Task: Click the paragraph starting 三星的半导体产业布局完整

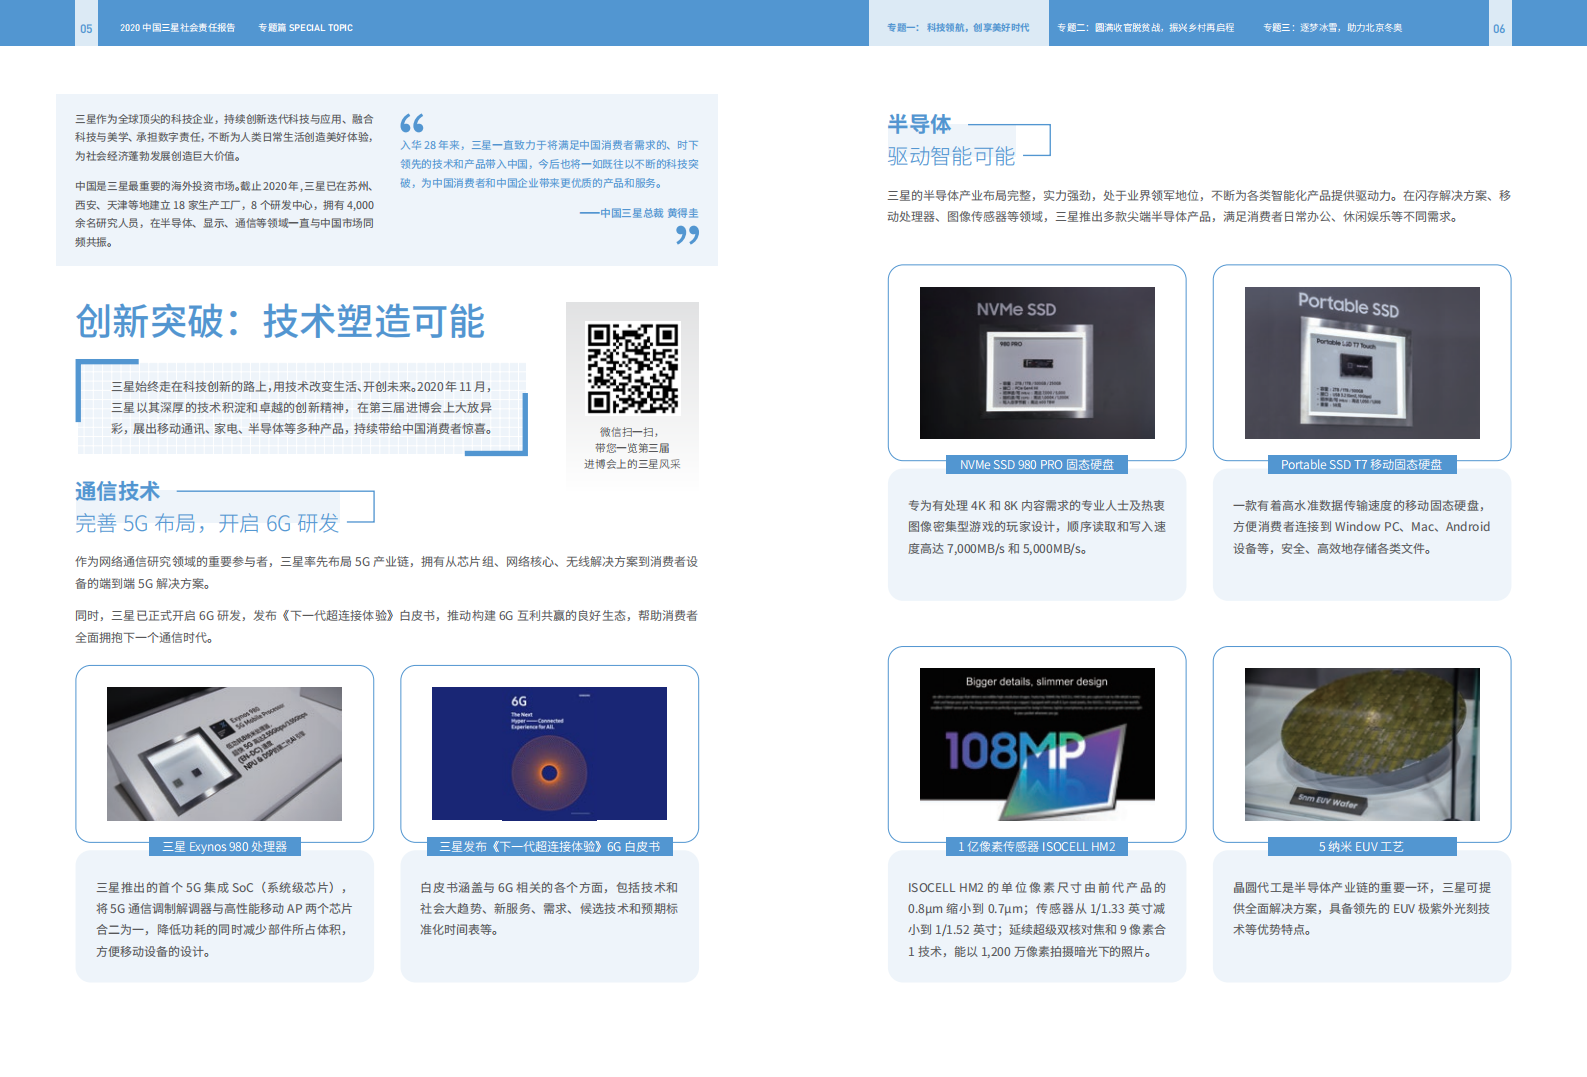Action: point(1199,206)
